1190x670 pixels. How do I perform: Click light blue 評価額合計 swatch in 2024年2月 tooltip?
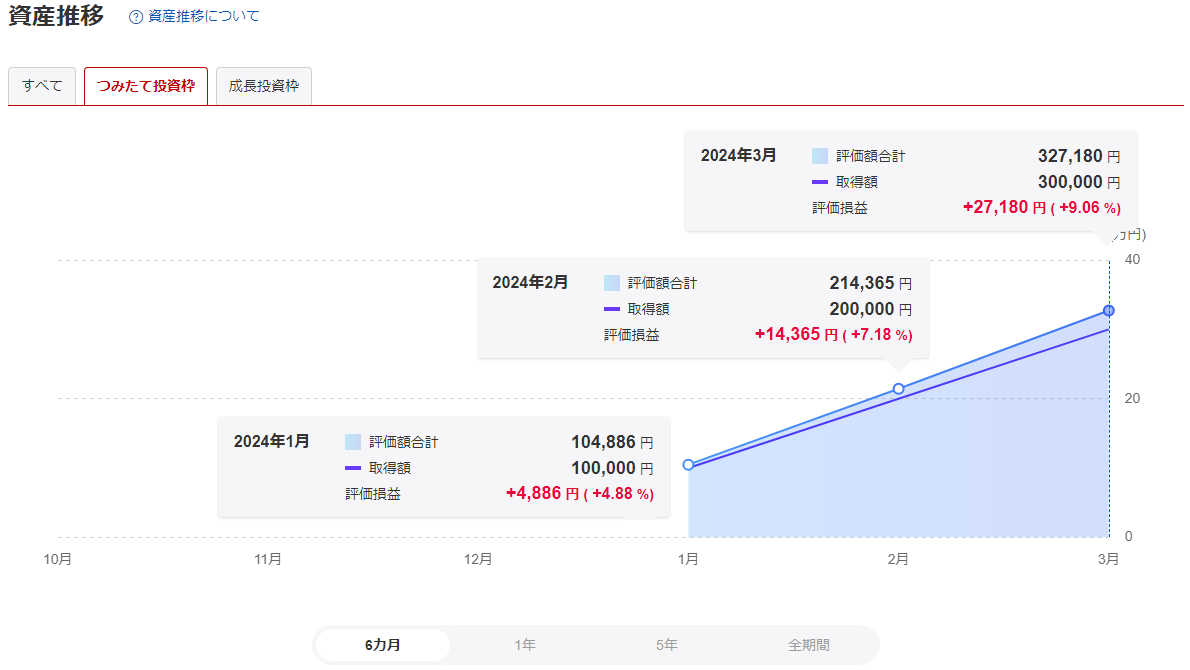pyautogui.click(x=612, y=283)
